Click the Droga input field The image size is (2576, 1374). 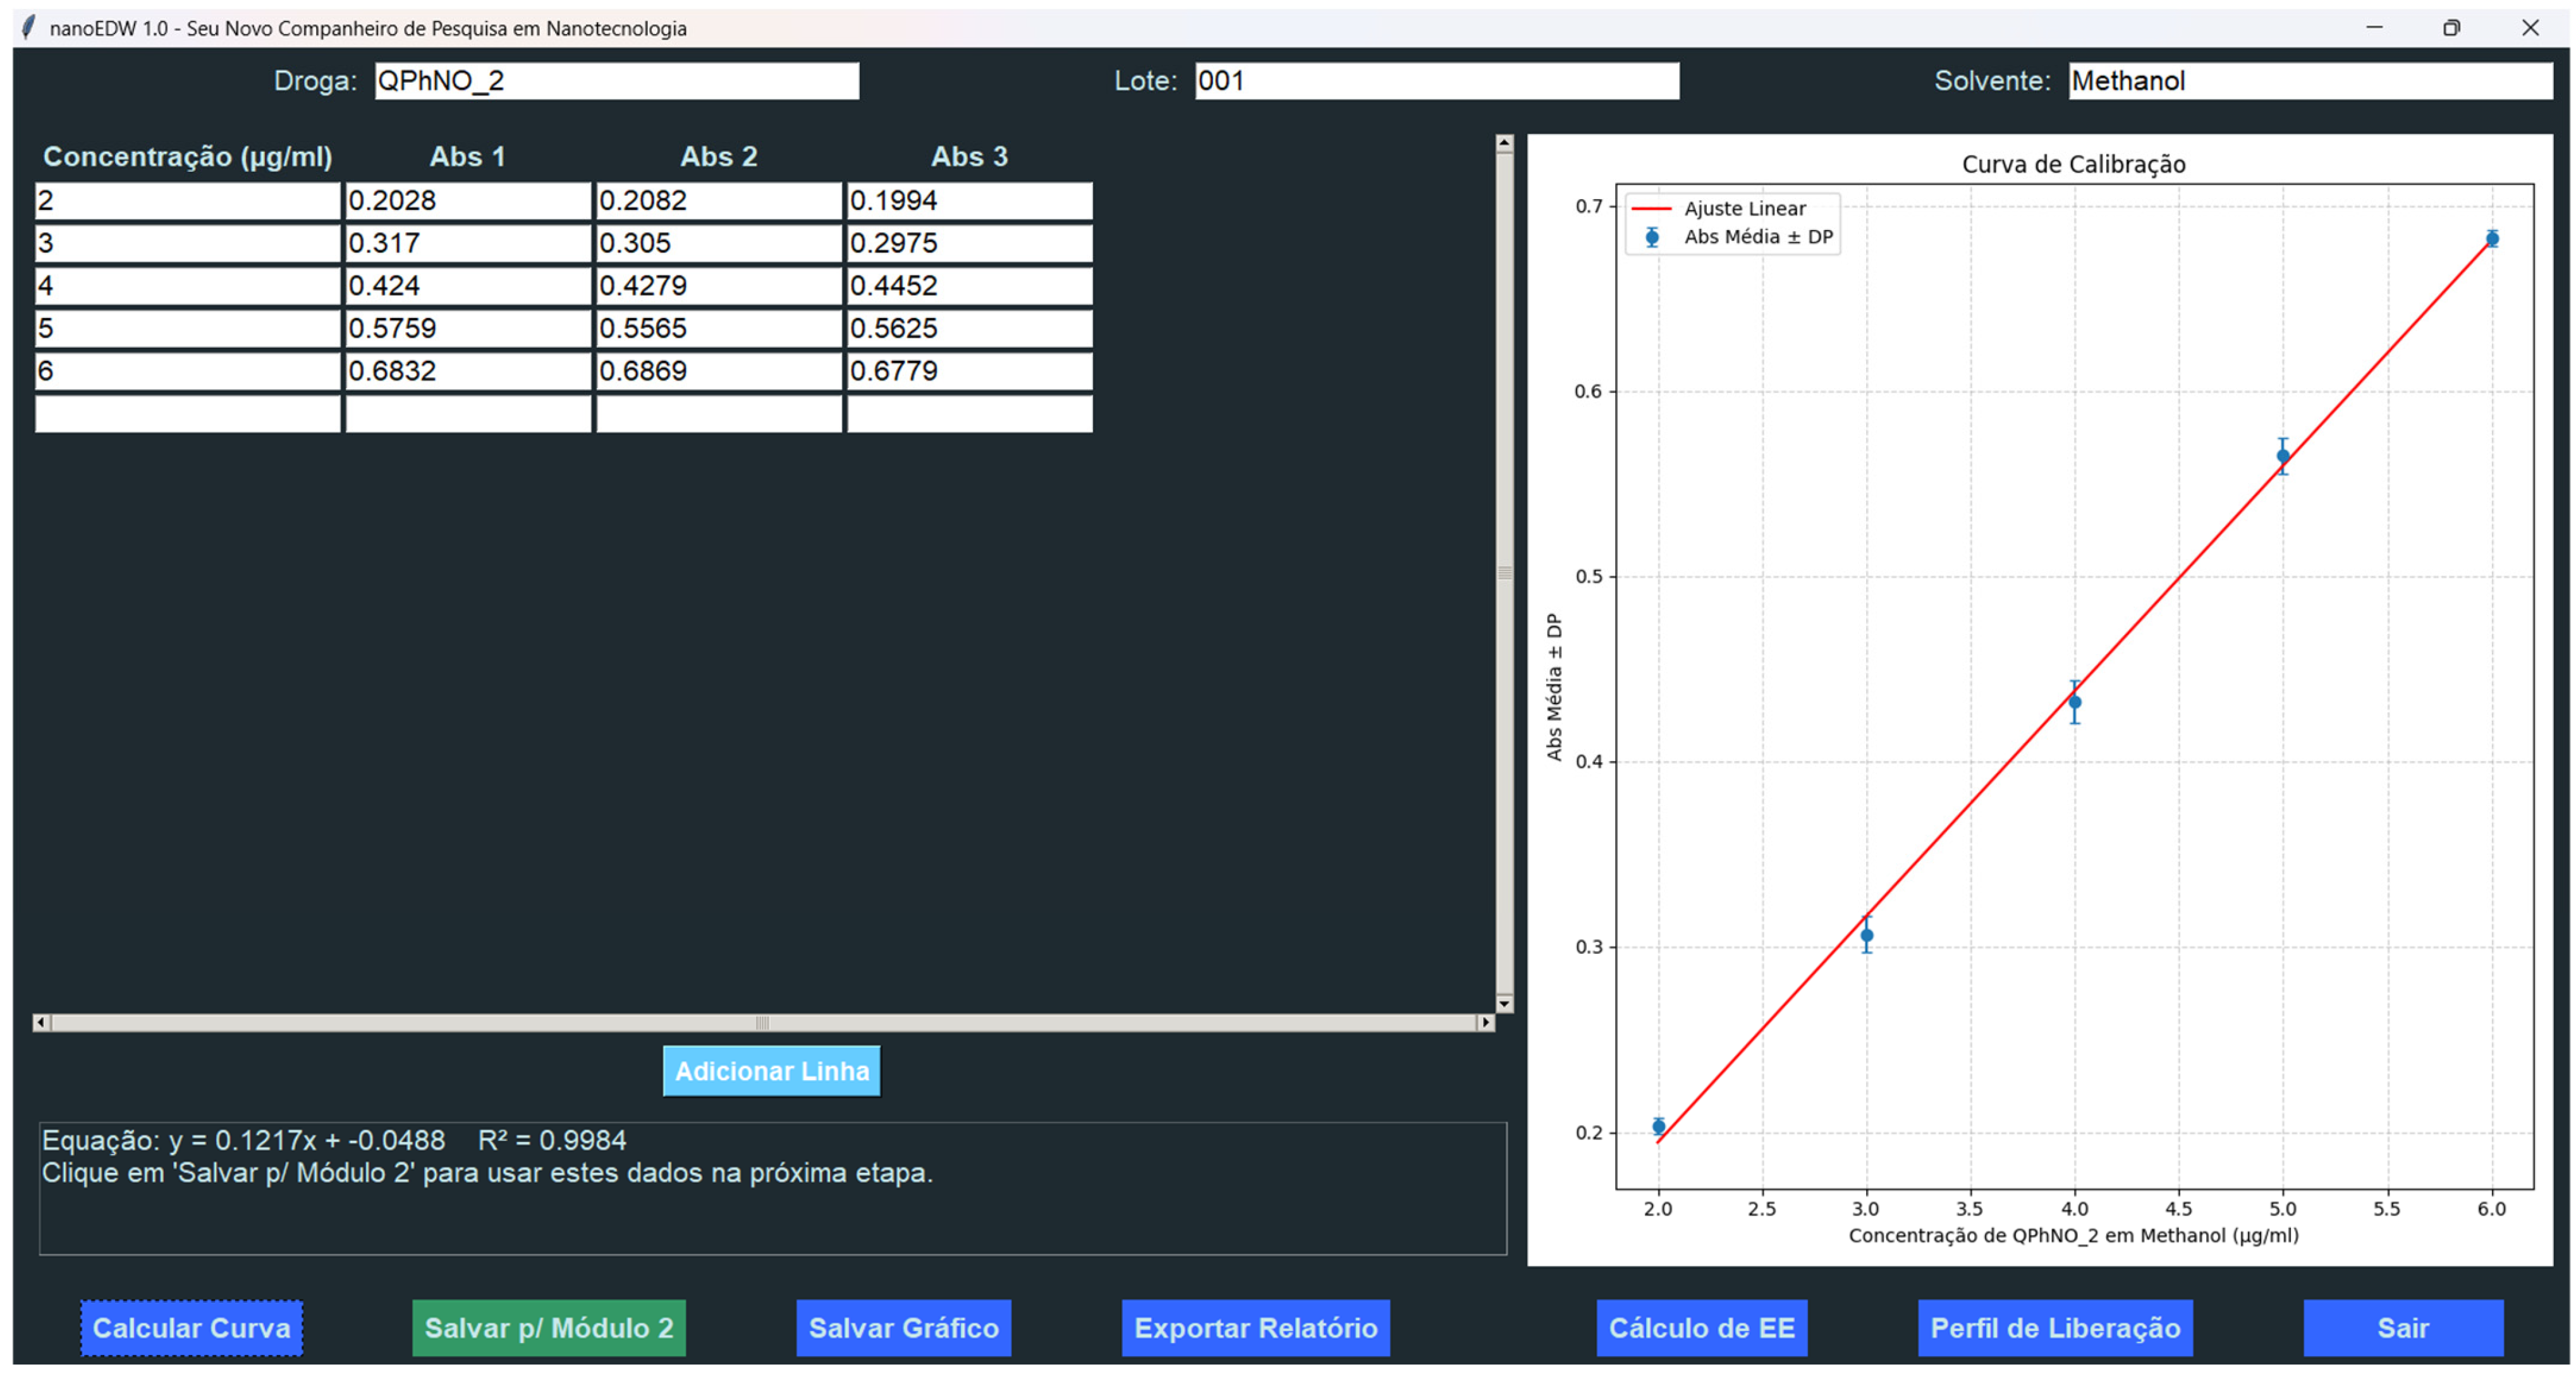[x=616, y=81]
